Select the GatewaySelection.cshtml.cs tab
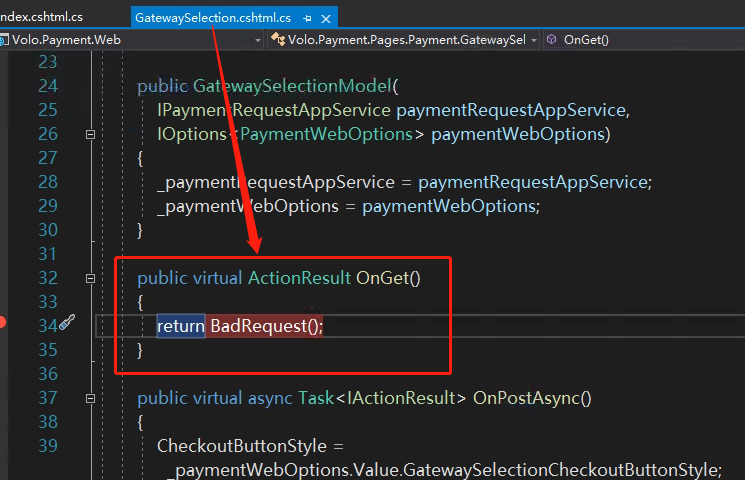The image size is (745, 480). pyautogui.click(x=212, y=18)
